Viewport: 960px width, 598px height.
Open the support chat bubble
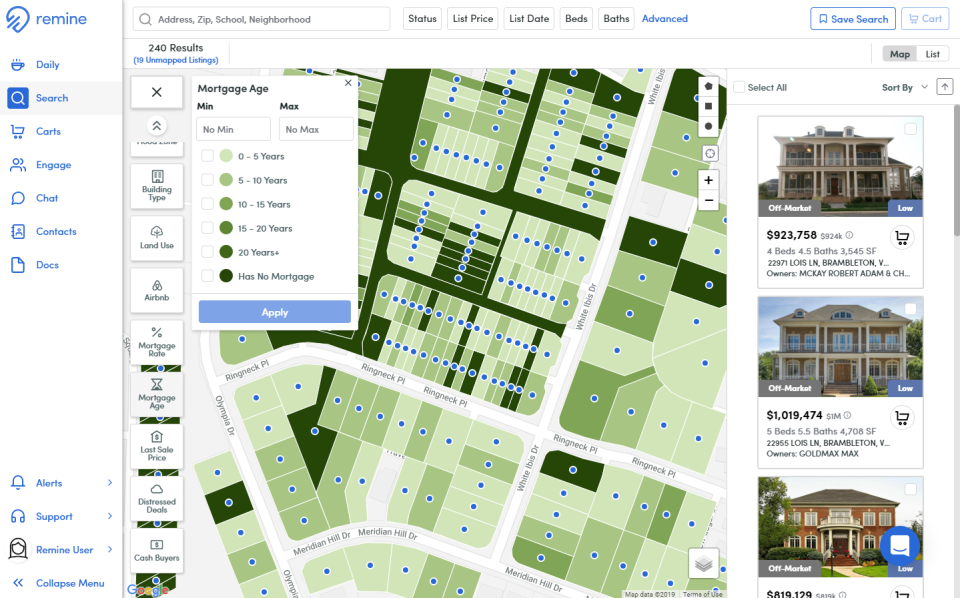(899, 547)
